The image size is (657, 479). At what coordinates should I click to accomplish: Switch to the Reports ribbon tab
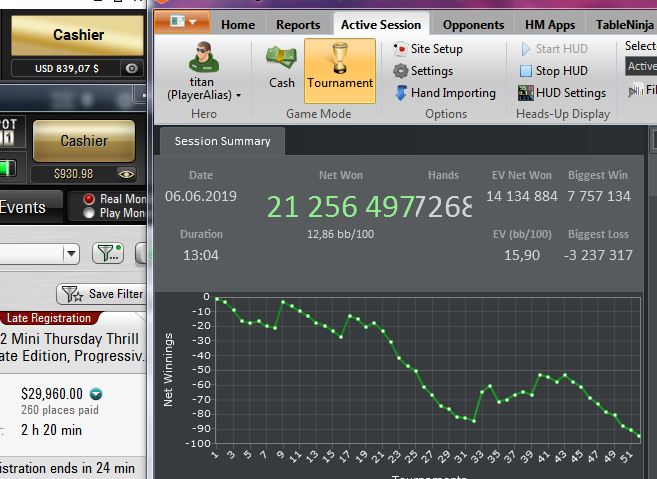298,25
